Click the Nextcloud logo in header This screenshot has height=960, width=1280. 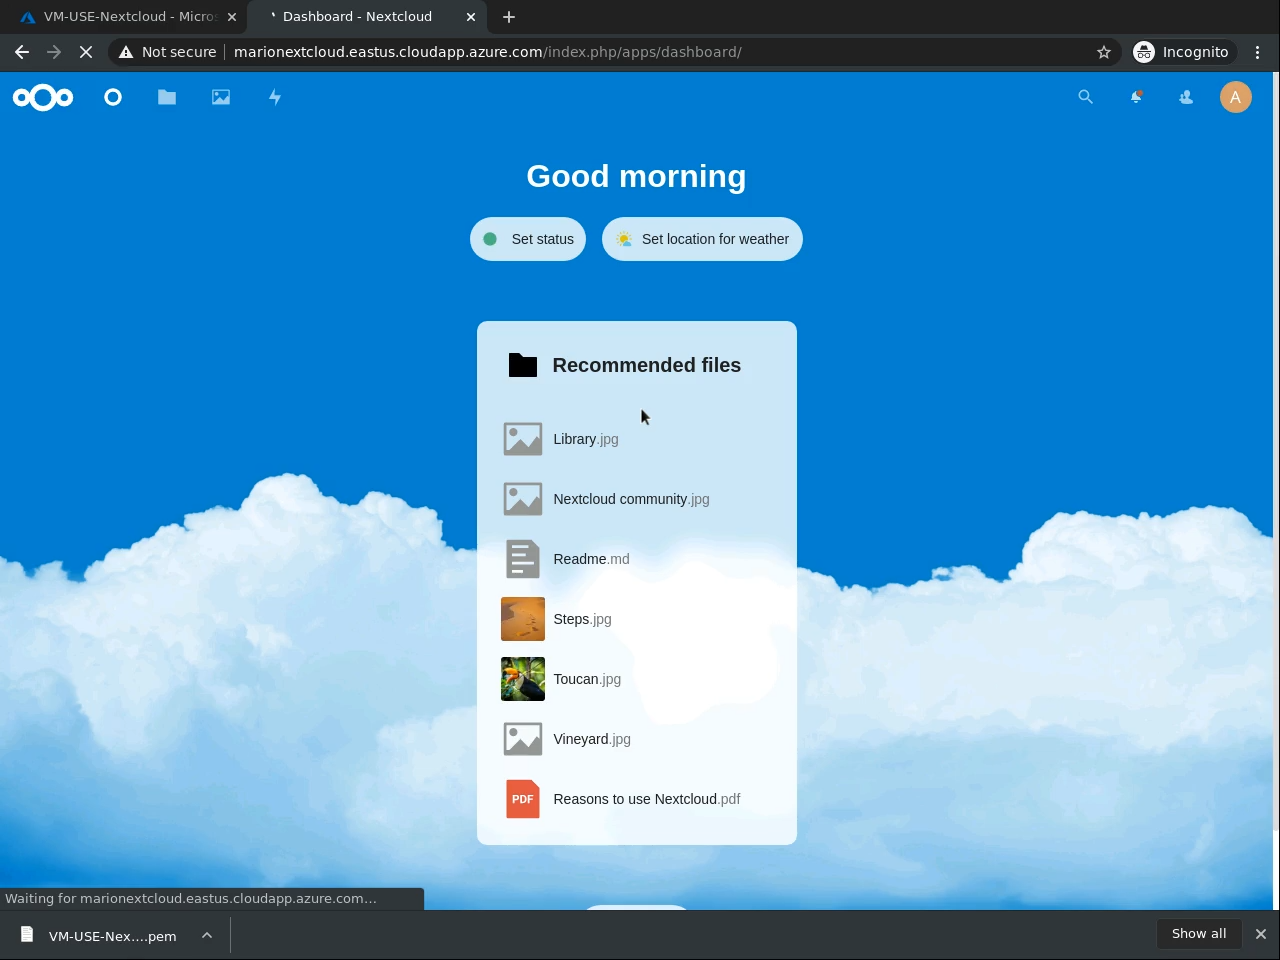pos(43,97)
